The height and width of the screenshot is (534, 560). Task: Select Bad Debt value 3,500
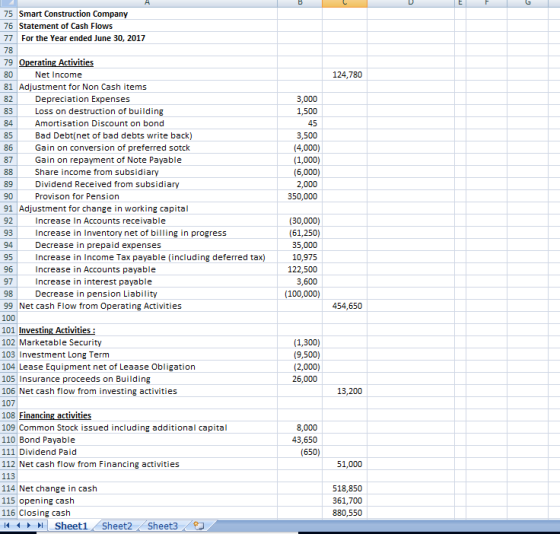[300, 135]
